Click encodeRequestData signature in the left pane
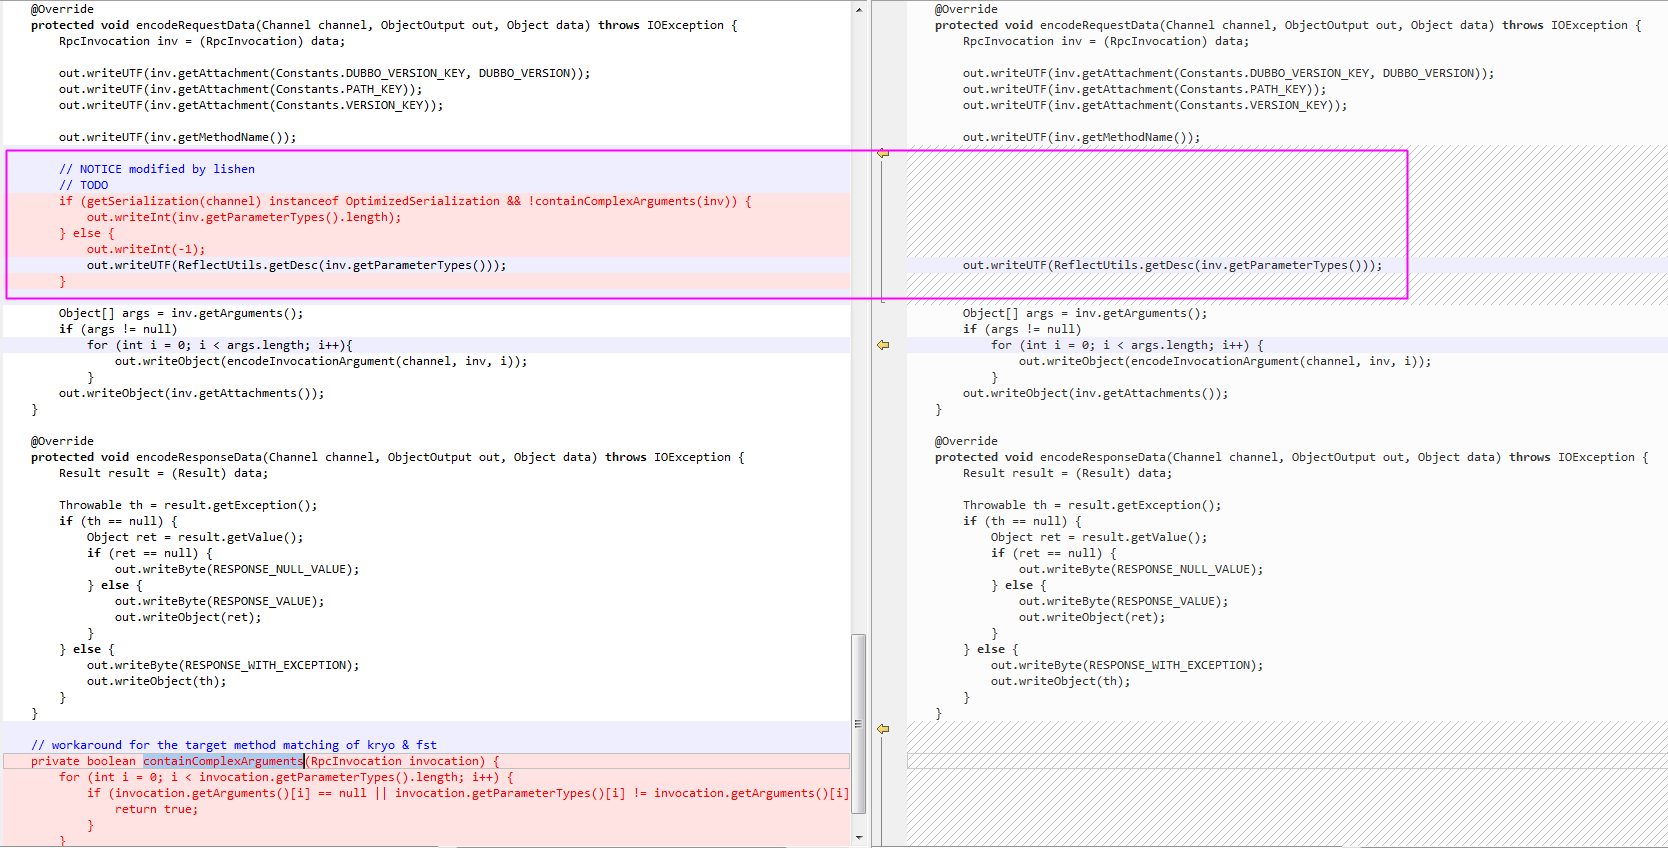This screenshot has height=848, width=1668. click(x=384, y=25)
